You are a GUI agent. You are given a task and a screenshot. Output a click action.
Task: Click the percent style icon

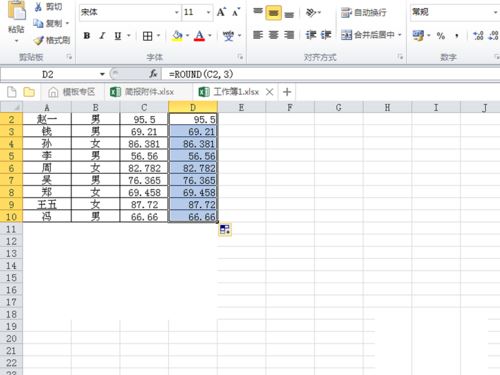pyautogui.click(x=441, y=36)
